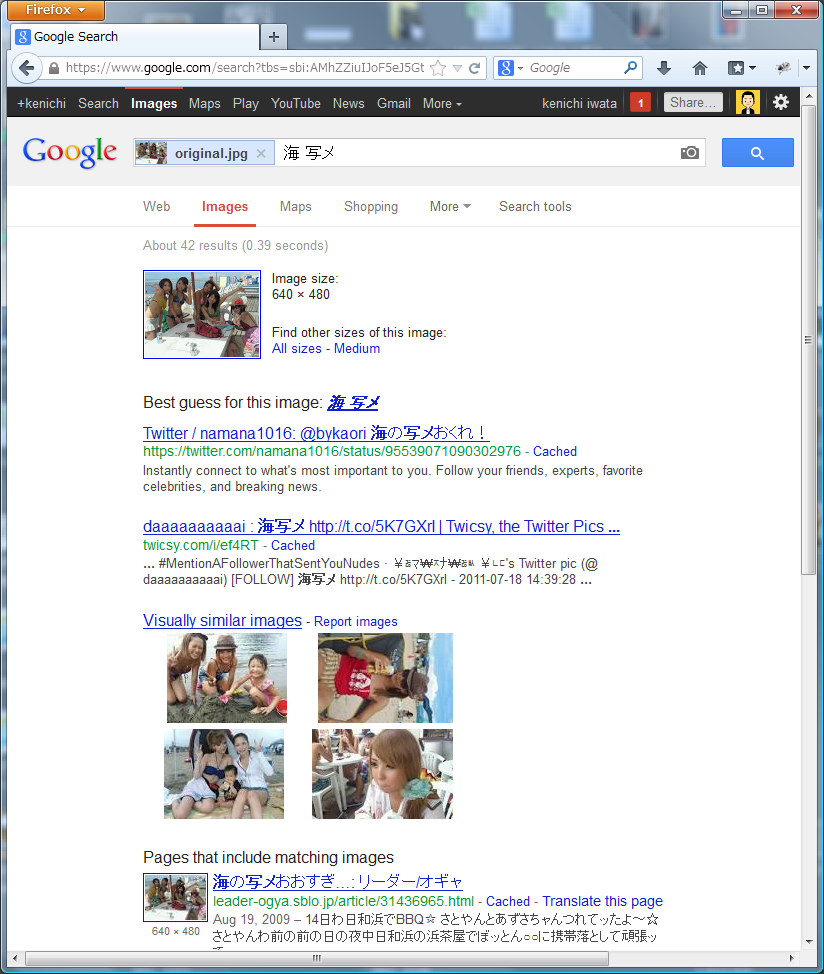Expand the More results dropdown

[450, 207]
